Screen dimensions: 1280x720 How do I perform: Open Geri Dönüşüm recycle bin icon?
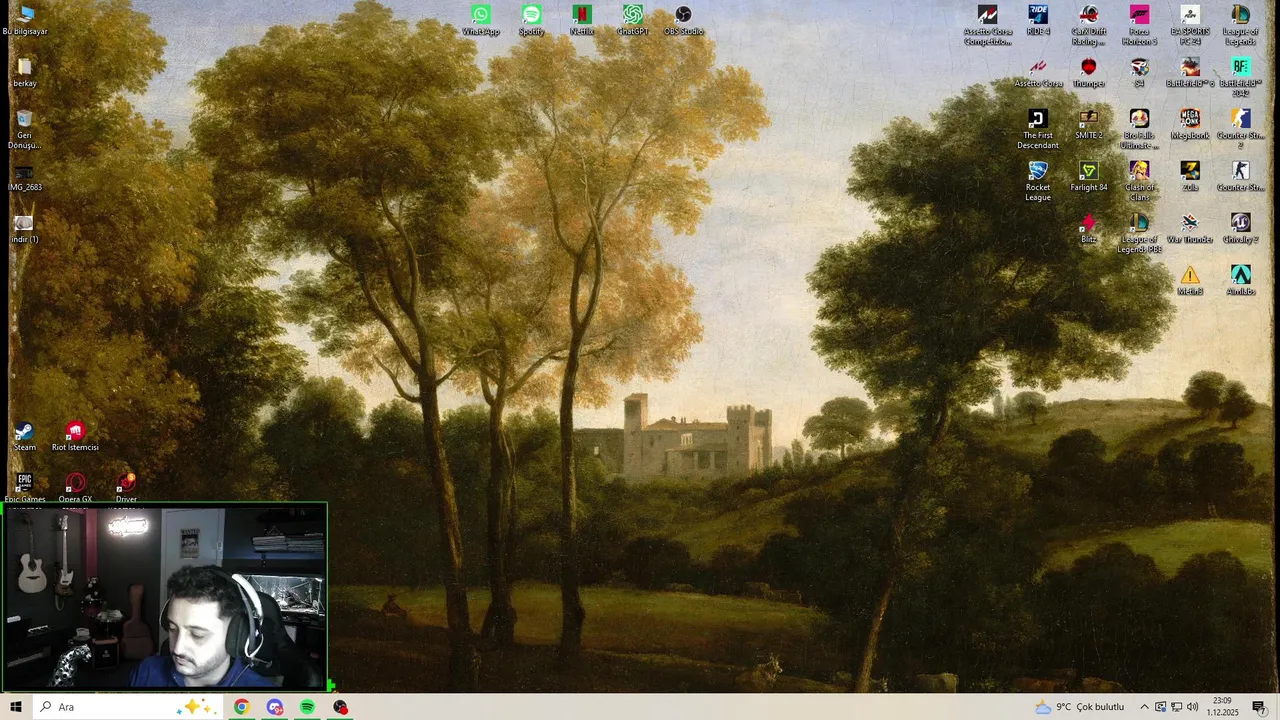click(24, 129)
